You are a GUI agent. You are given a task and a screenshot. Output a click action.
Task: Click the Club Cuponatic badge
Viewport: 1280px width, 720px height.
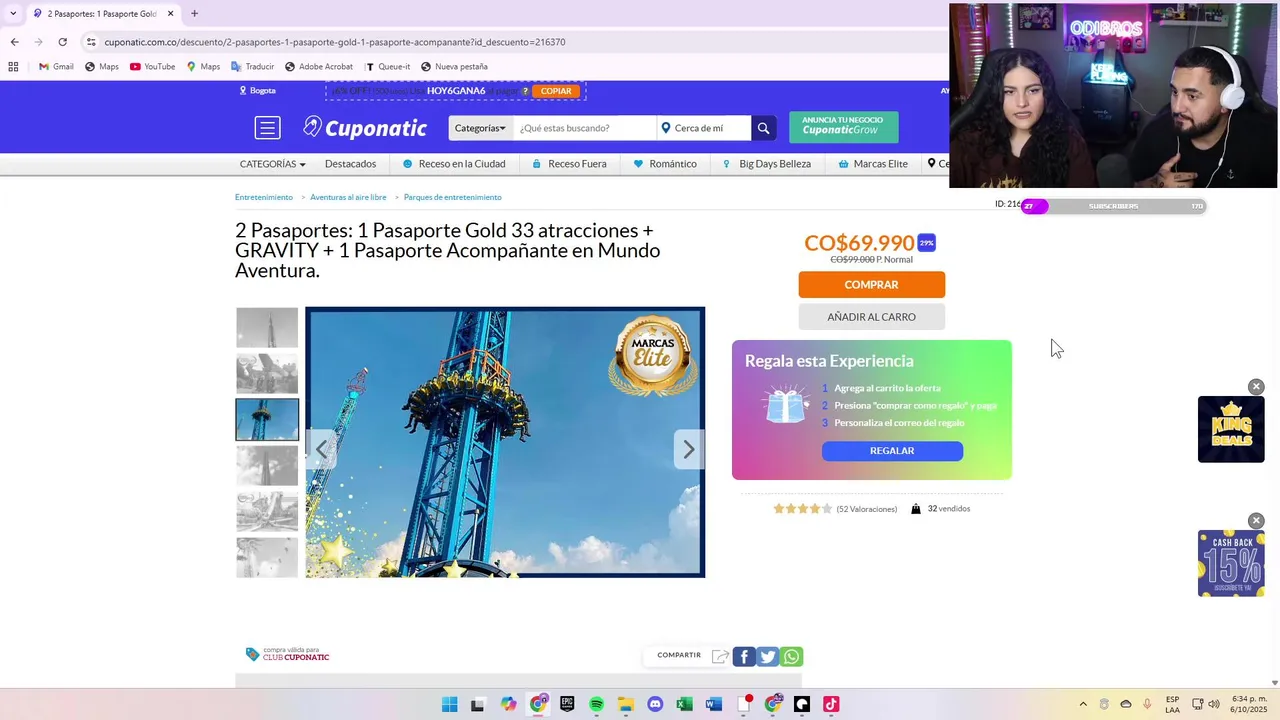coord(288,654)
